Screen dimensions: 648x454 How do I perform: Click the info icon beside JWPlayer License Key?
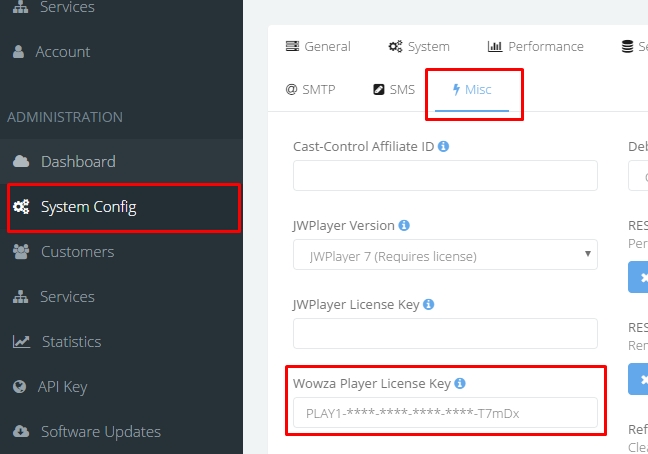click(x=429, y=304)
